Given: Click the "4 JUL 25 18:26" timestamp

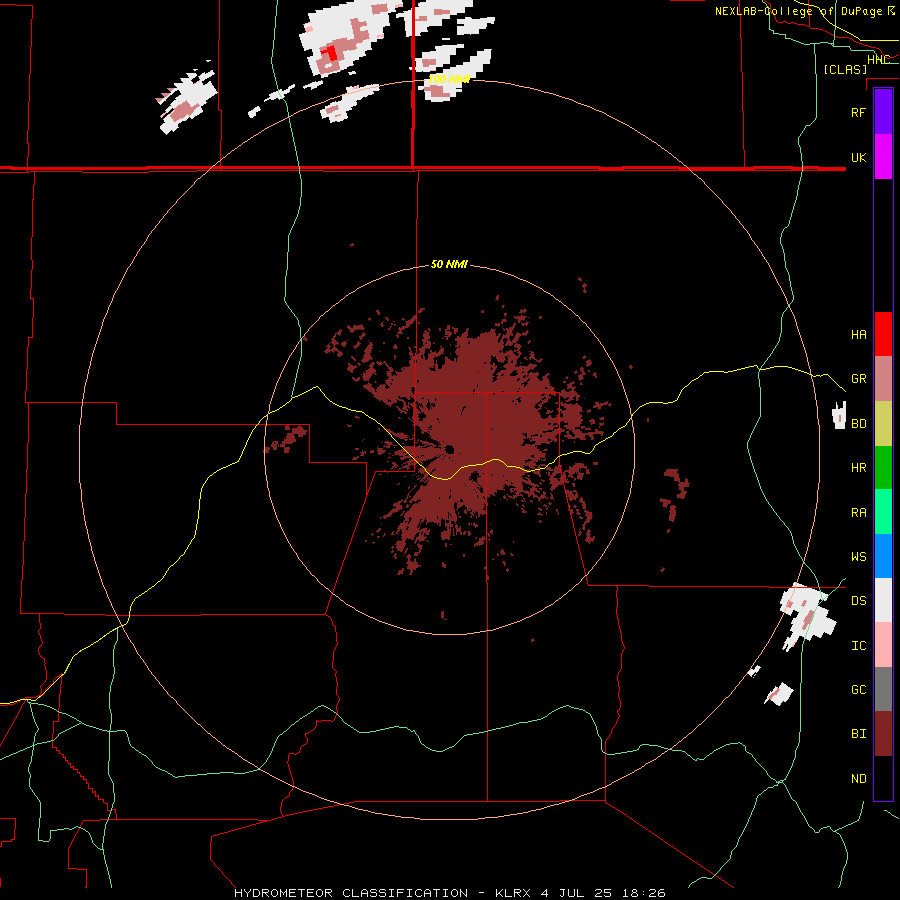Looking at the screenshot, I should pos(603,893).
